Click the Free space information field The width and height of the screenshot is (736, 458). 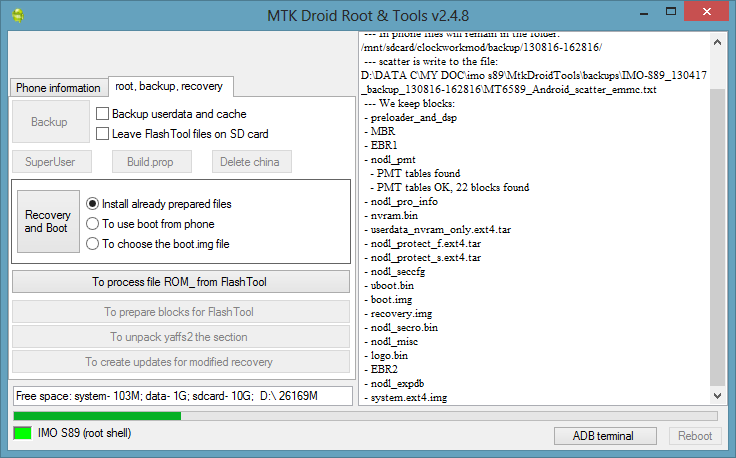click(x=183, y=396)
